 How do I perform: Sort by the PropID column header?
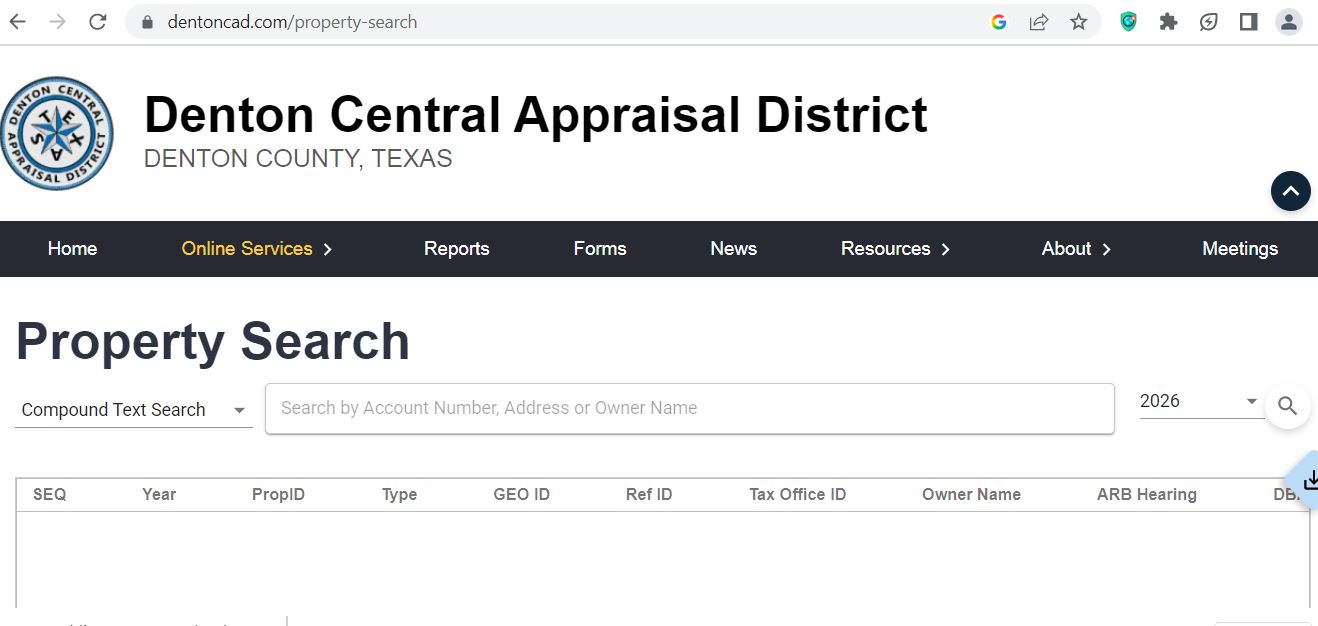click(x=278, y=494)
